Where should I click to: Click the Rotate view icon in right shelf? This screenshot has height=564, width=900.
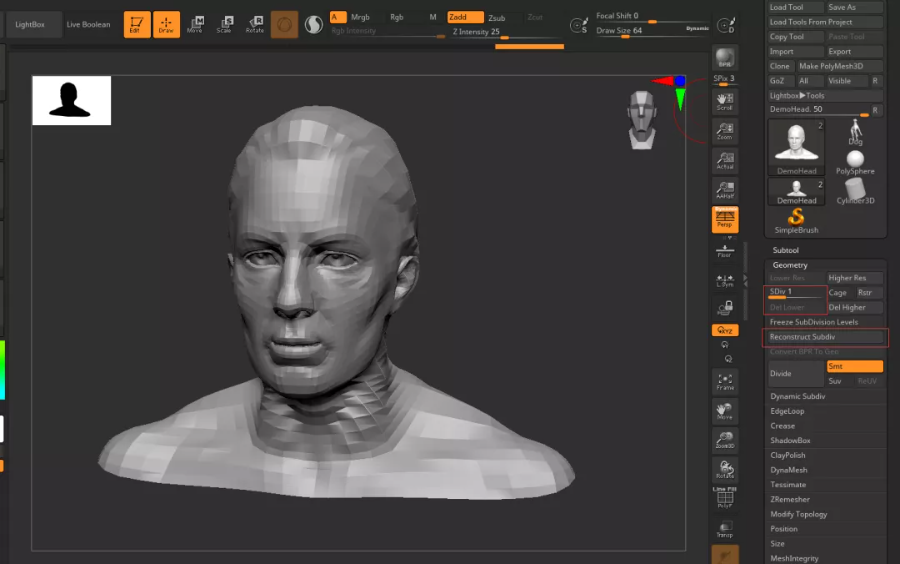(x=725, y=470)
